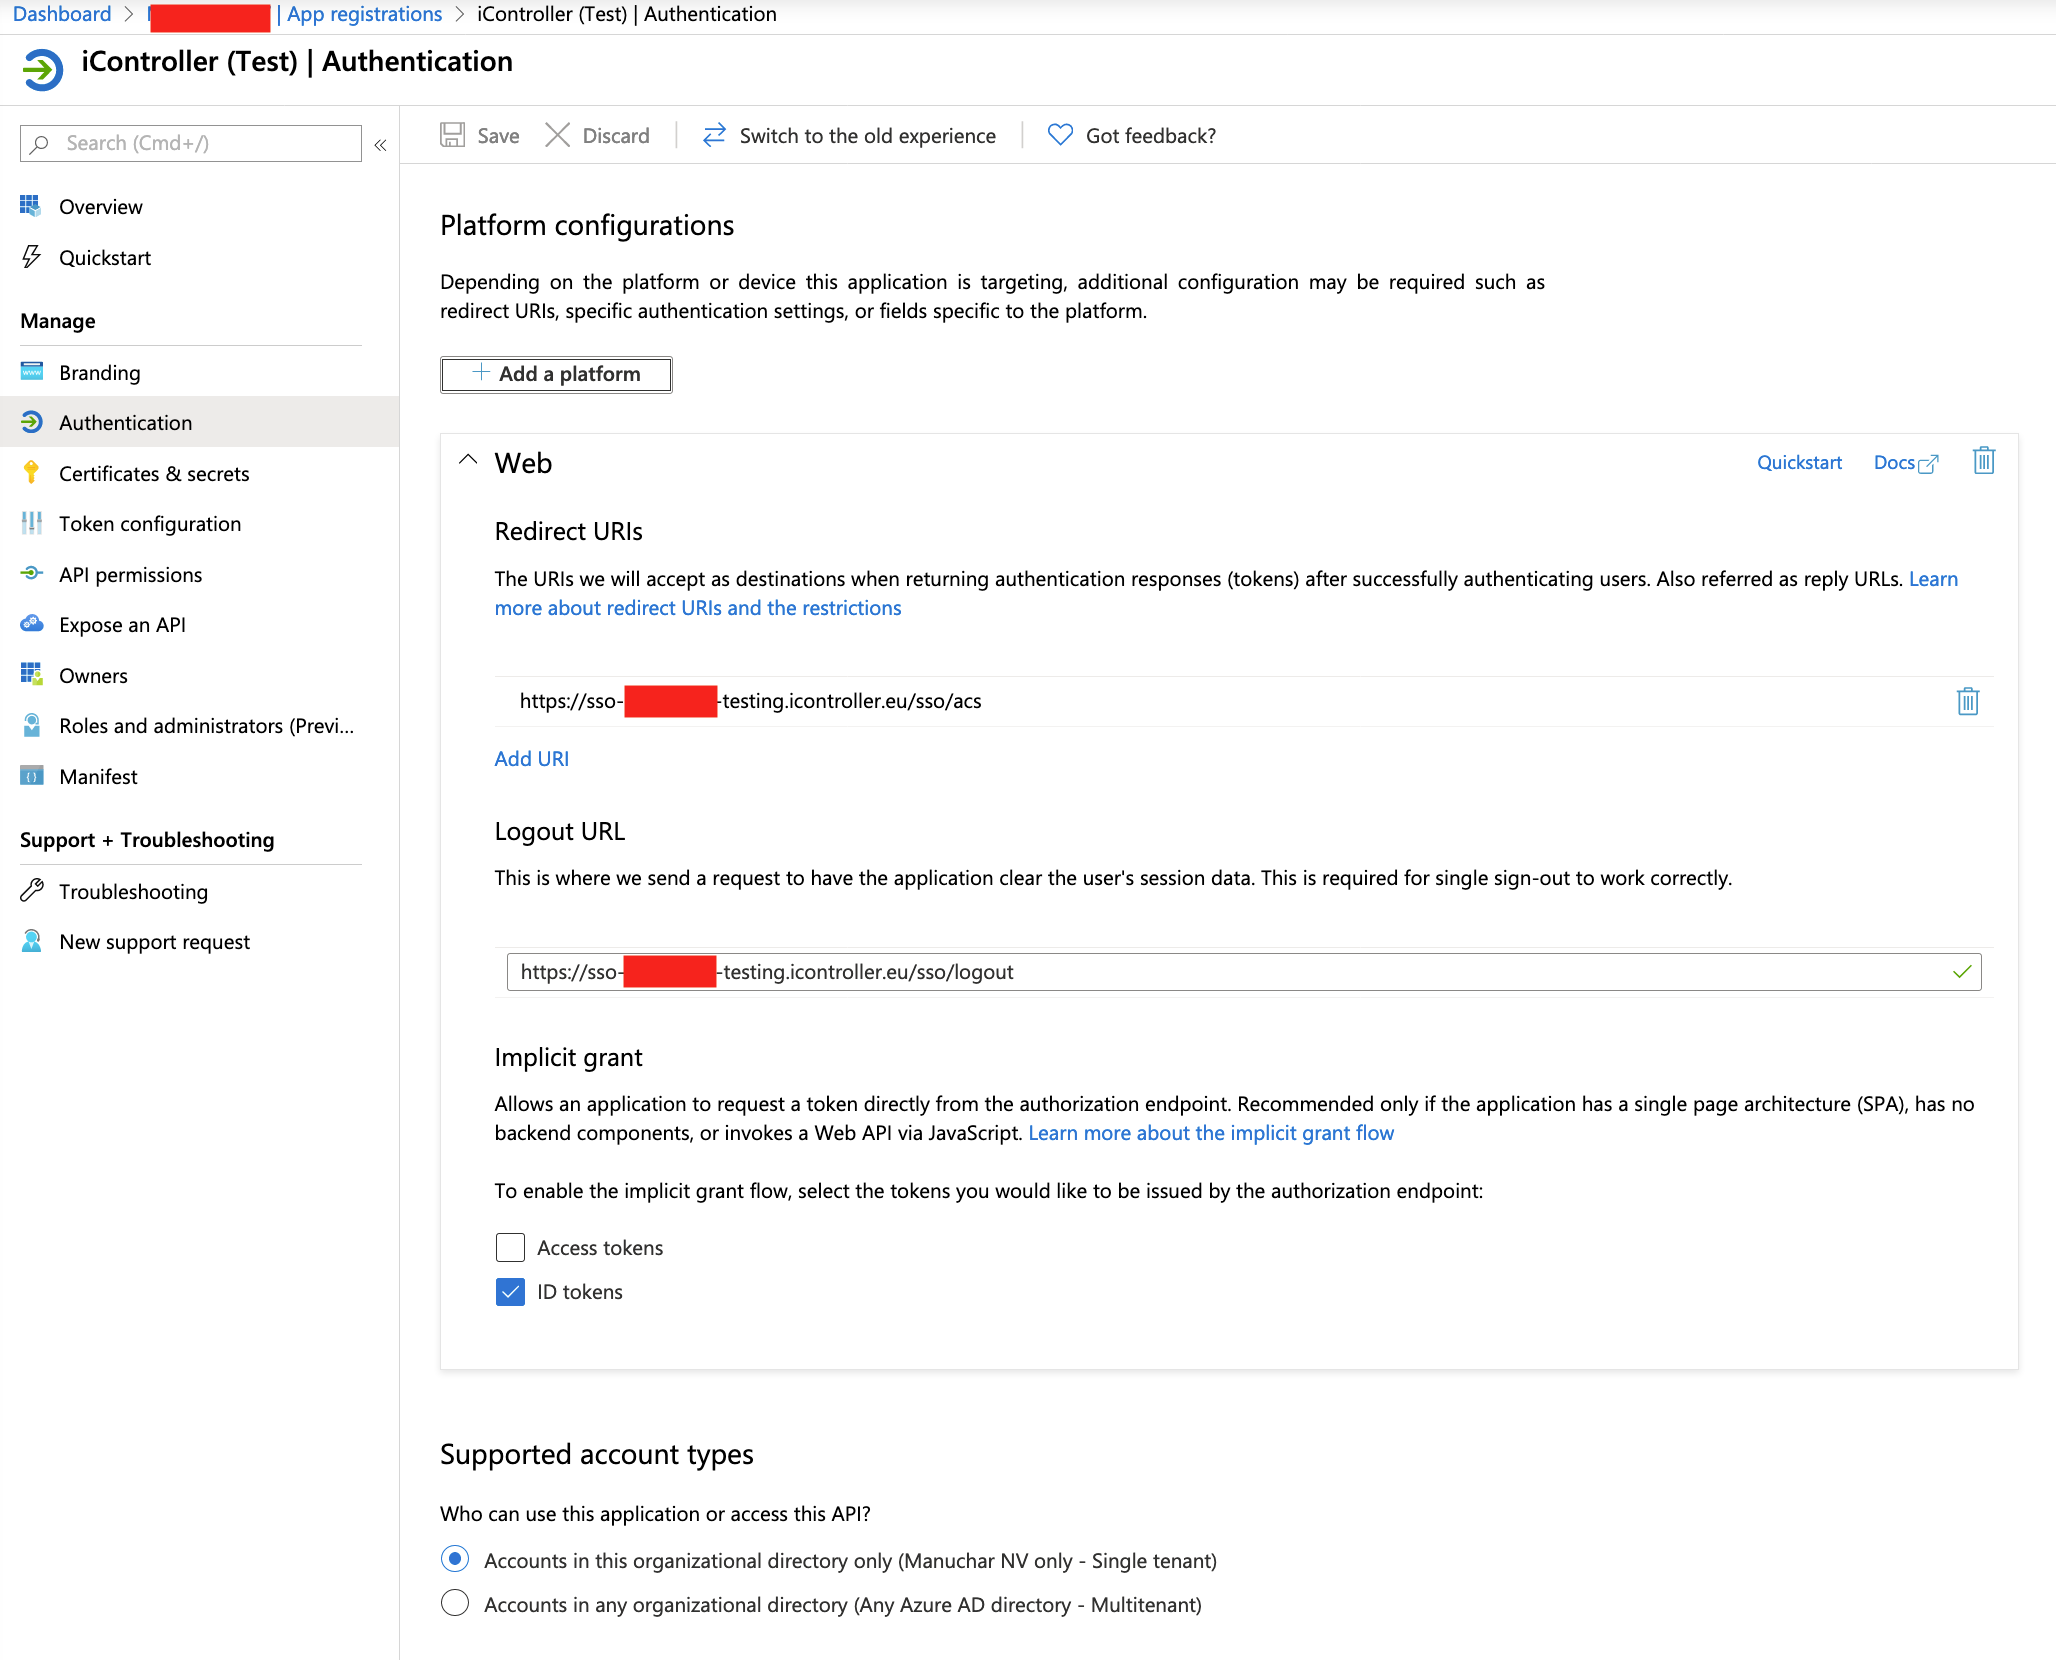Open Learn more about implicit grant flow
The image size is (2056, 1660).
1211,1133
